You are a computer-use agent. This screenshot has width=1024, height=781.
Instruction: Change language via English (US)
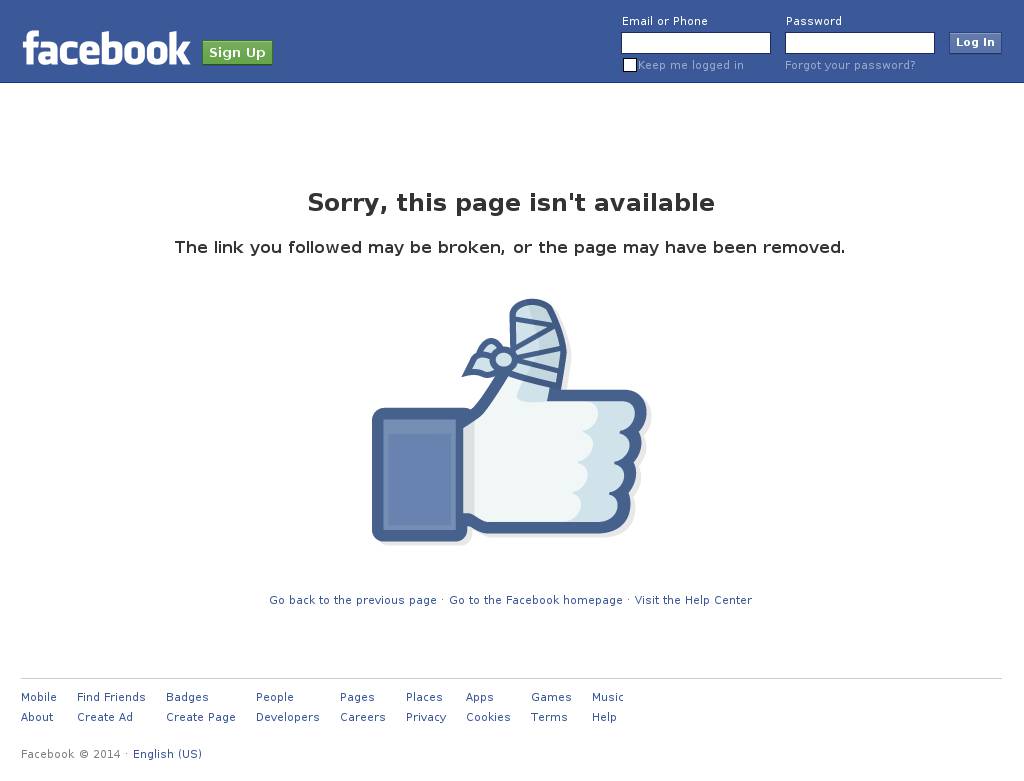167,754
